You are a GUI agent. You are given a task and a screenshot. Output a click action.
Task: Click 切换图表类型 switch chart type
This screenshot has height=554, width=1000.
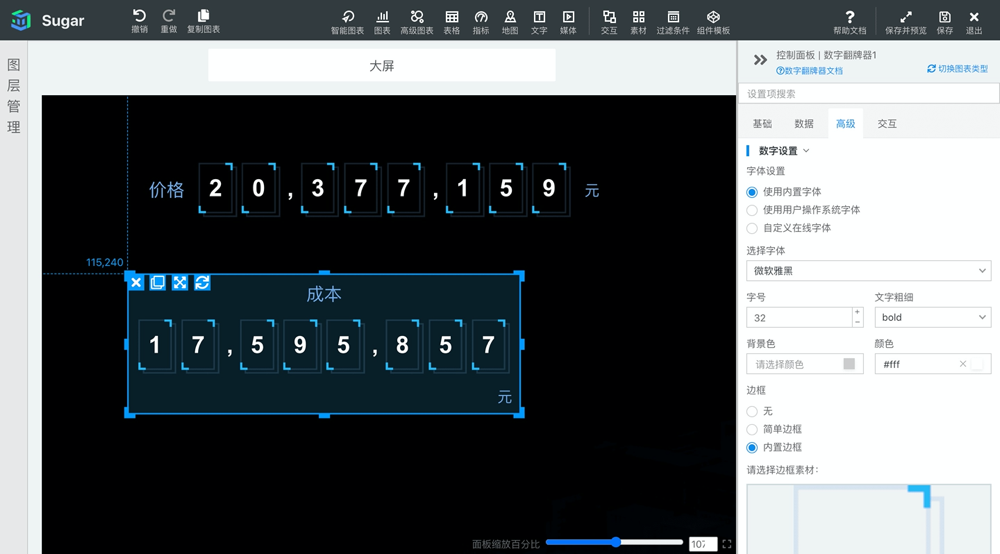(x=957, y=68)
